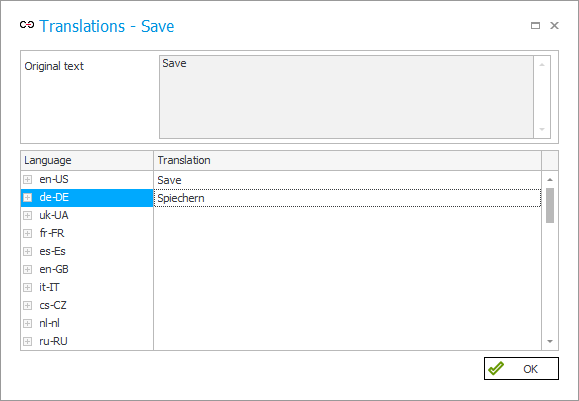The image size is (579, 401).
Task: Click the link icon beside the title
Action: (27, 25)
